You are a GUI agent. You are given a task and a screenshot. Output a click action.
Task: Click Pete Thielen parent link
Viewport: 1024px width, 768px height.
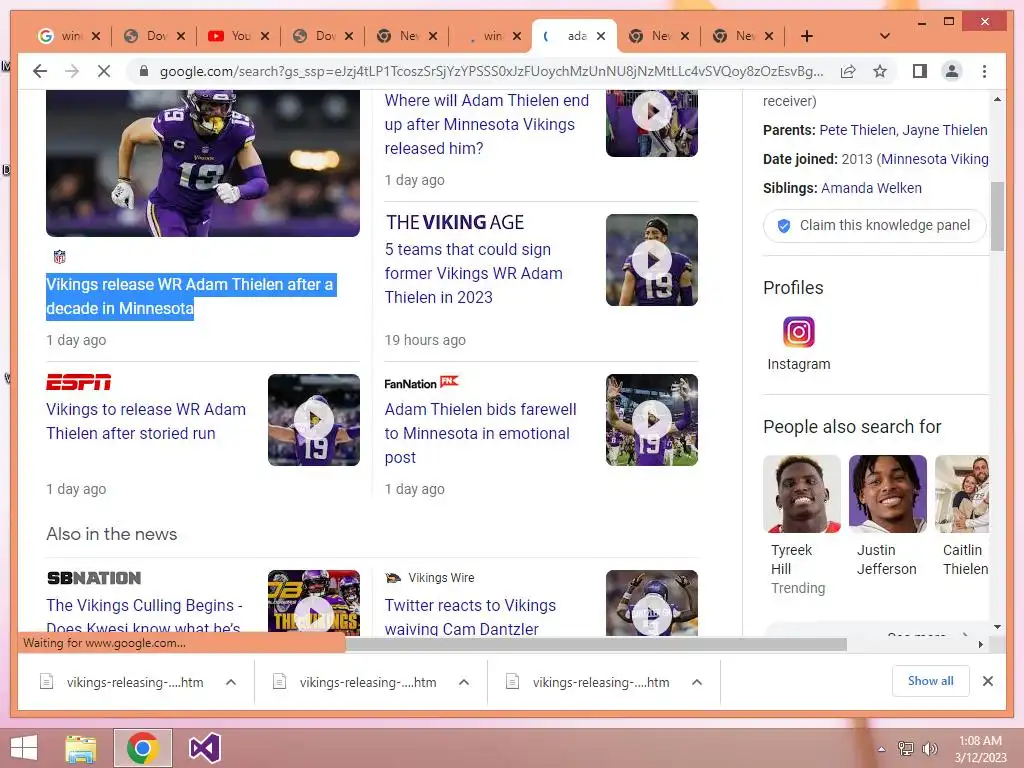coord(858,130)
